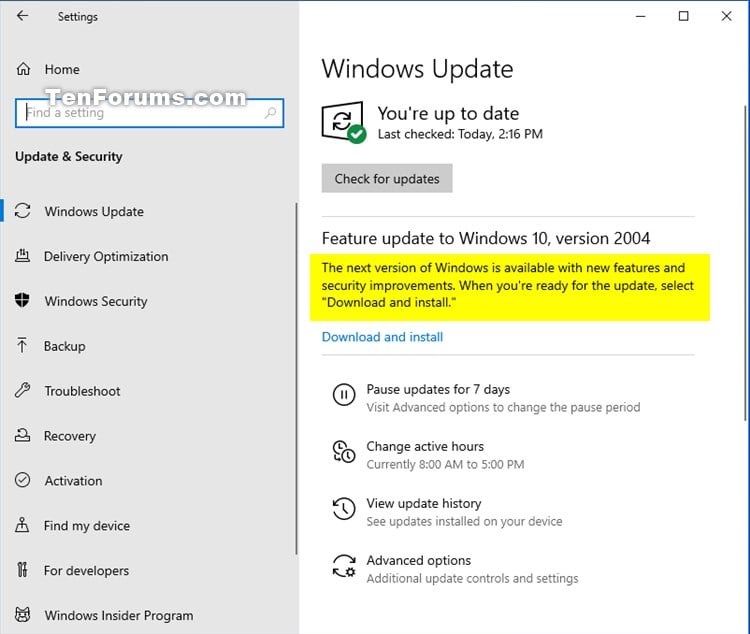This screenshot has width=750, height=634.
Task: Click the For developers tools icon
Action: [22, 570]
